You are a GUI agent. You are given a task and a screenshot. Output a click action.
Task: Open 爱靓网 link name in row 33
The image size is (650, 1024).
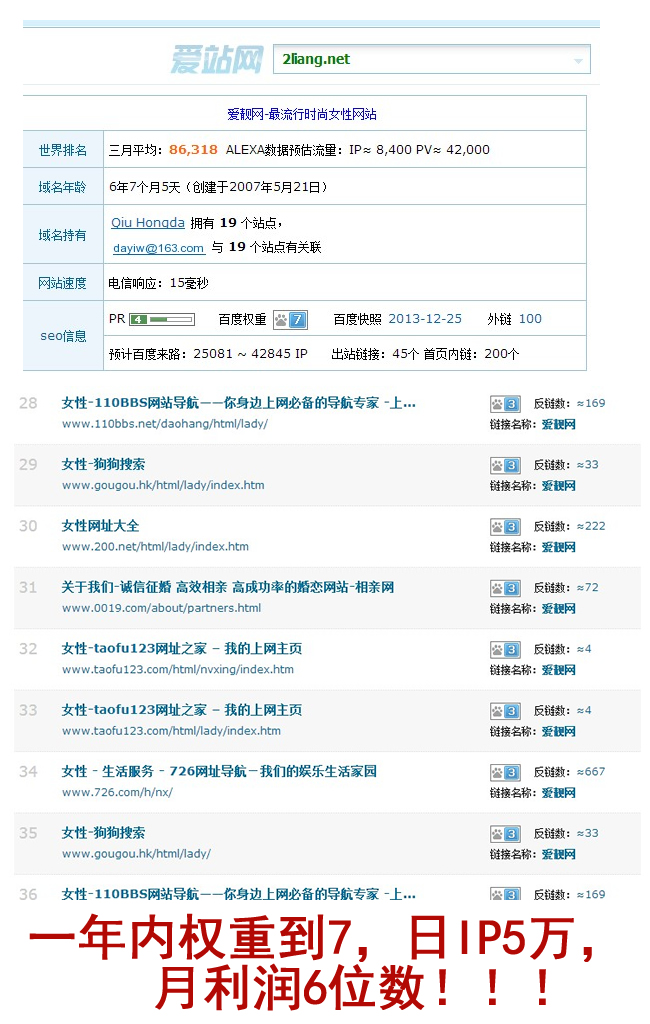[x=559, y=731]
